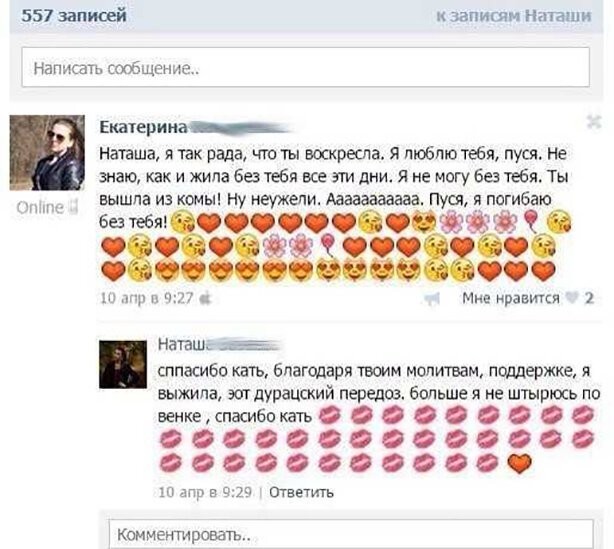The image size is (614, 549).
Task: Click "Мне нравится" on the post
Action: click(511, 298)
